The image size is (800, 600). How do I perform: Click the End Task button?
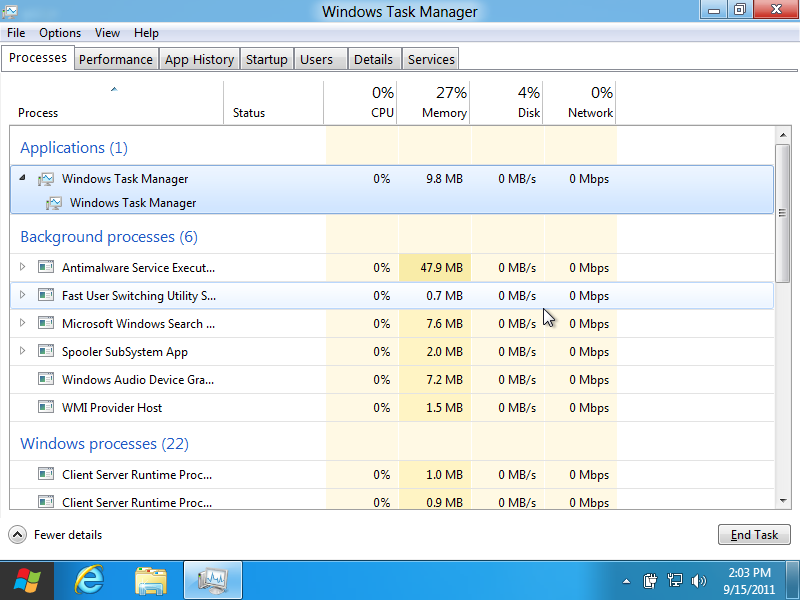click(x=754, y=535)
